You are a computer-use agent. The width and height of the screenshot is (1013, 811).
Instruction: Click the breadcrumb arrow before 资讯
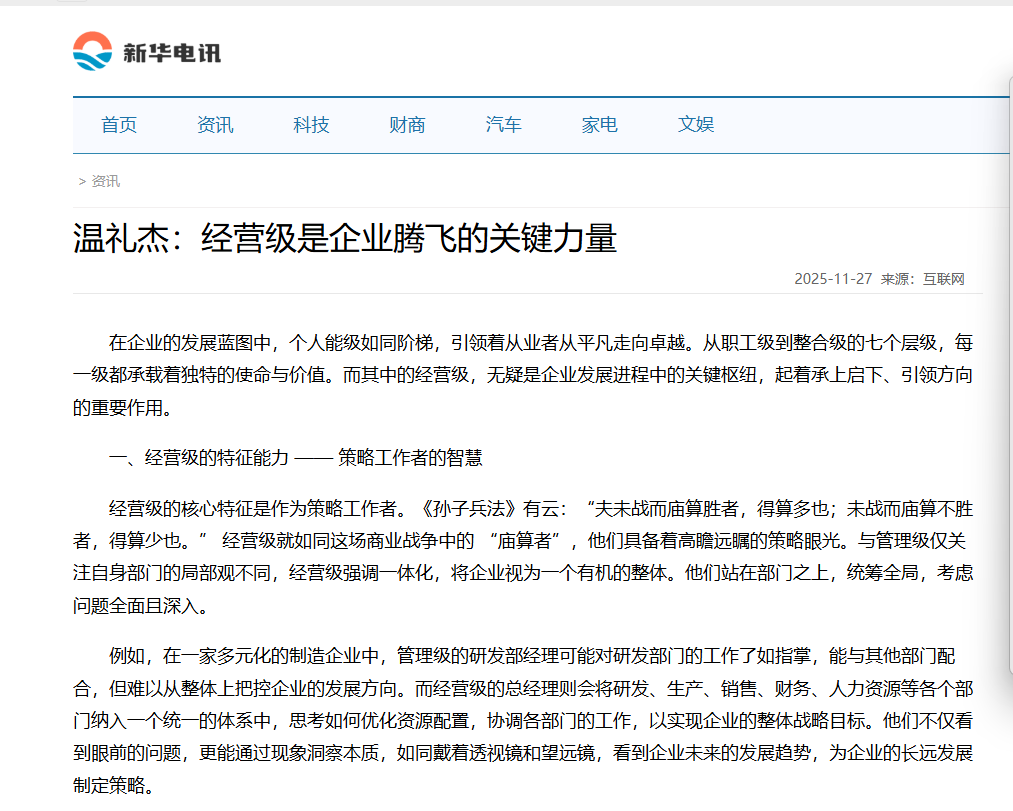(x=81, y=181)
